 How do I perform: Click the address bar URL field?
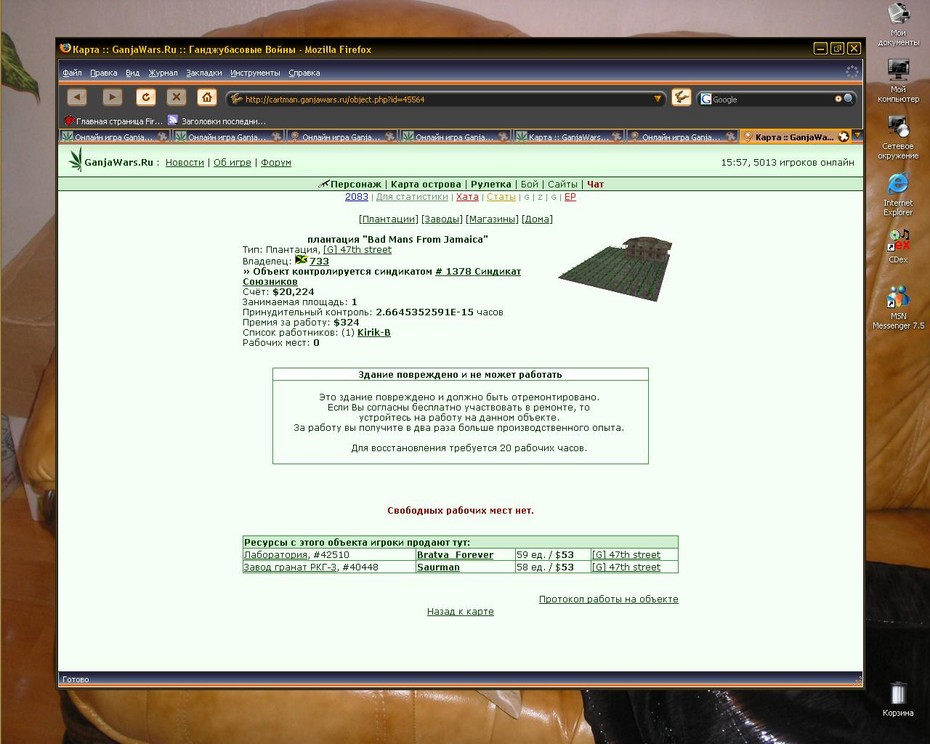pyautogui.click(x=445, y=99)
